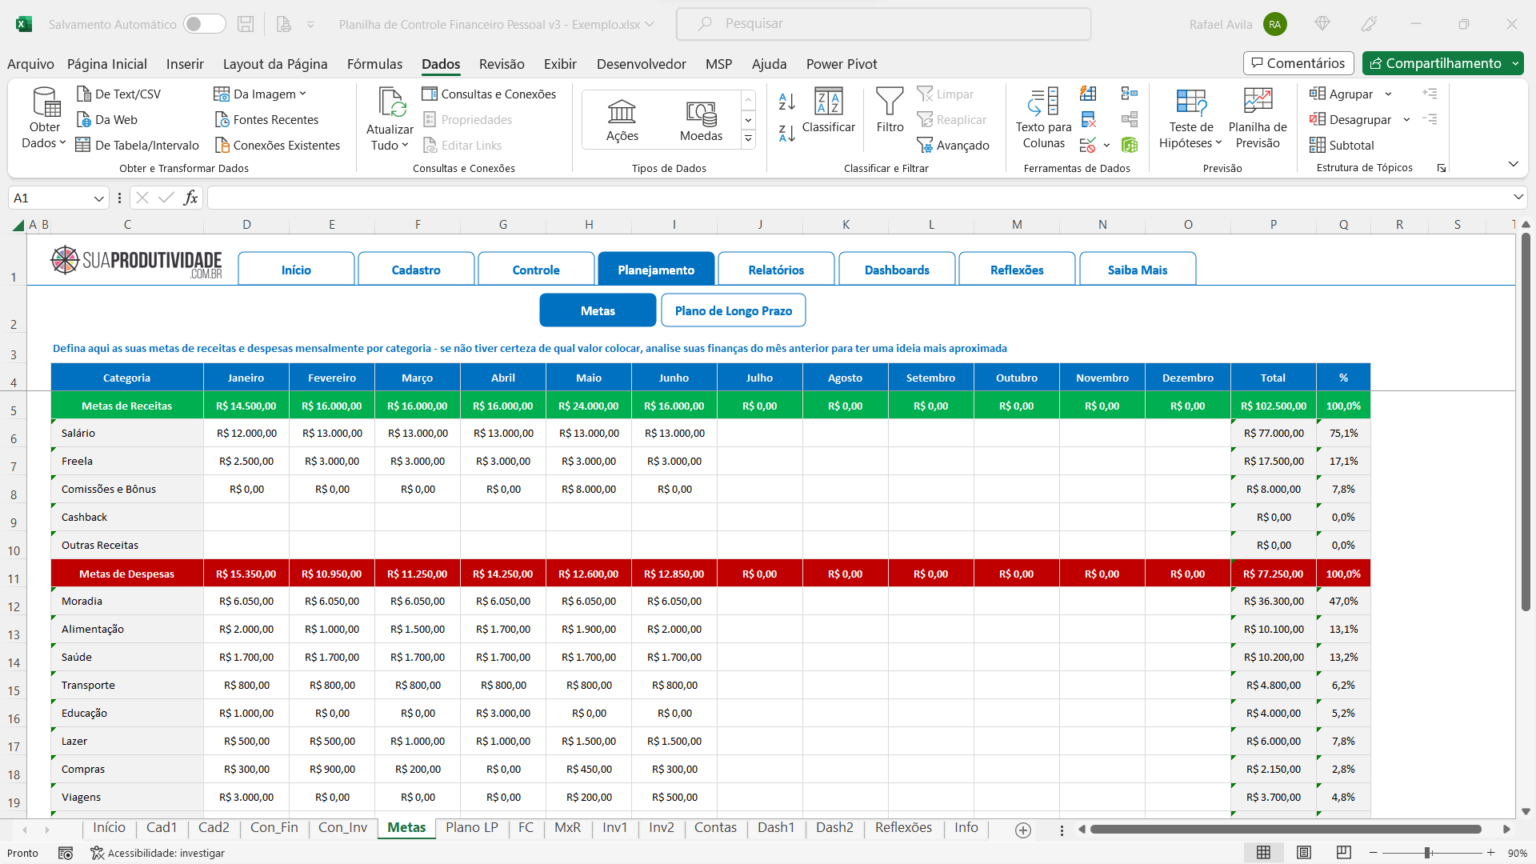Expand the Agrupar dropdown arrow
This screenshot has height=864, width=1536.
coord(1388,94)
